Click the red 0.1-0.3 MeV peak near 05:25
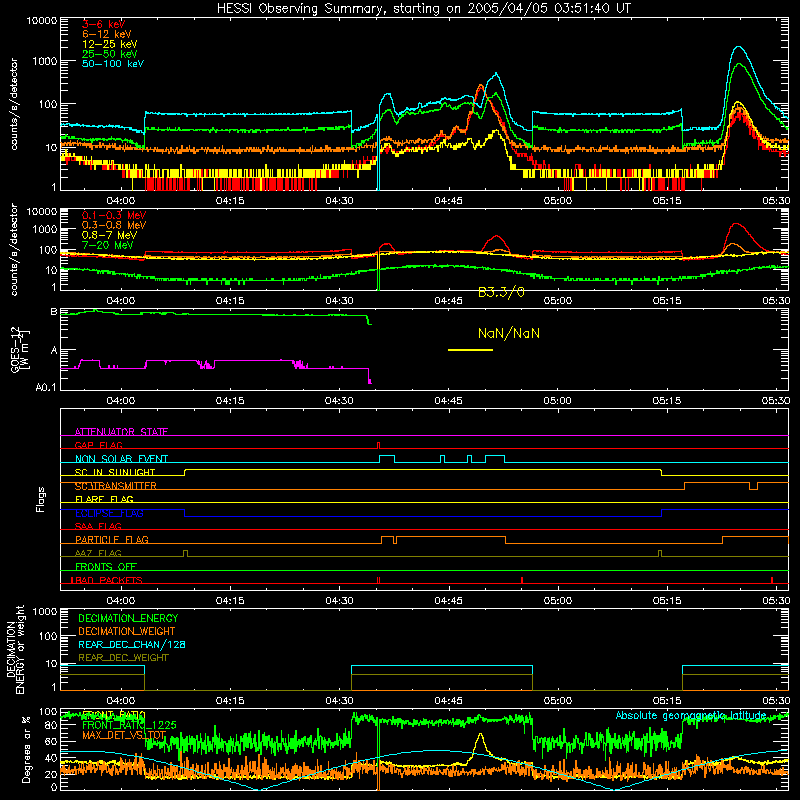800x800 pixels. coord(737,224)
